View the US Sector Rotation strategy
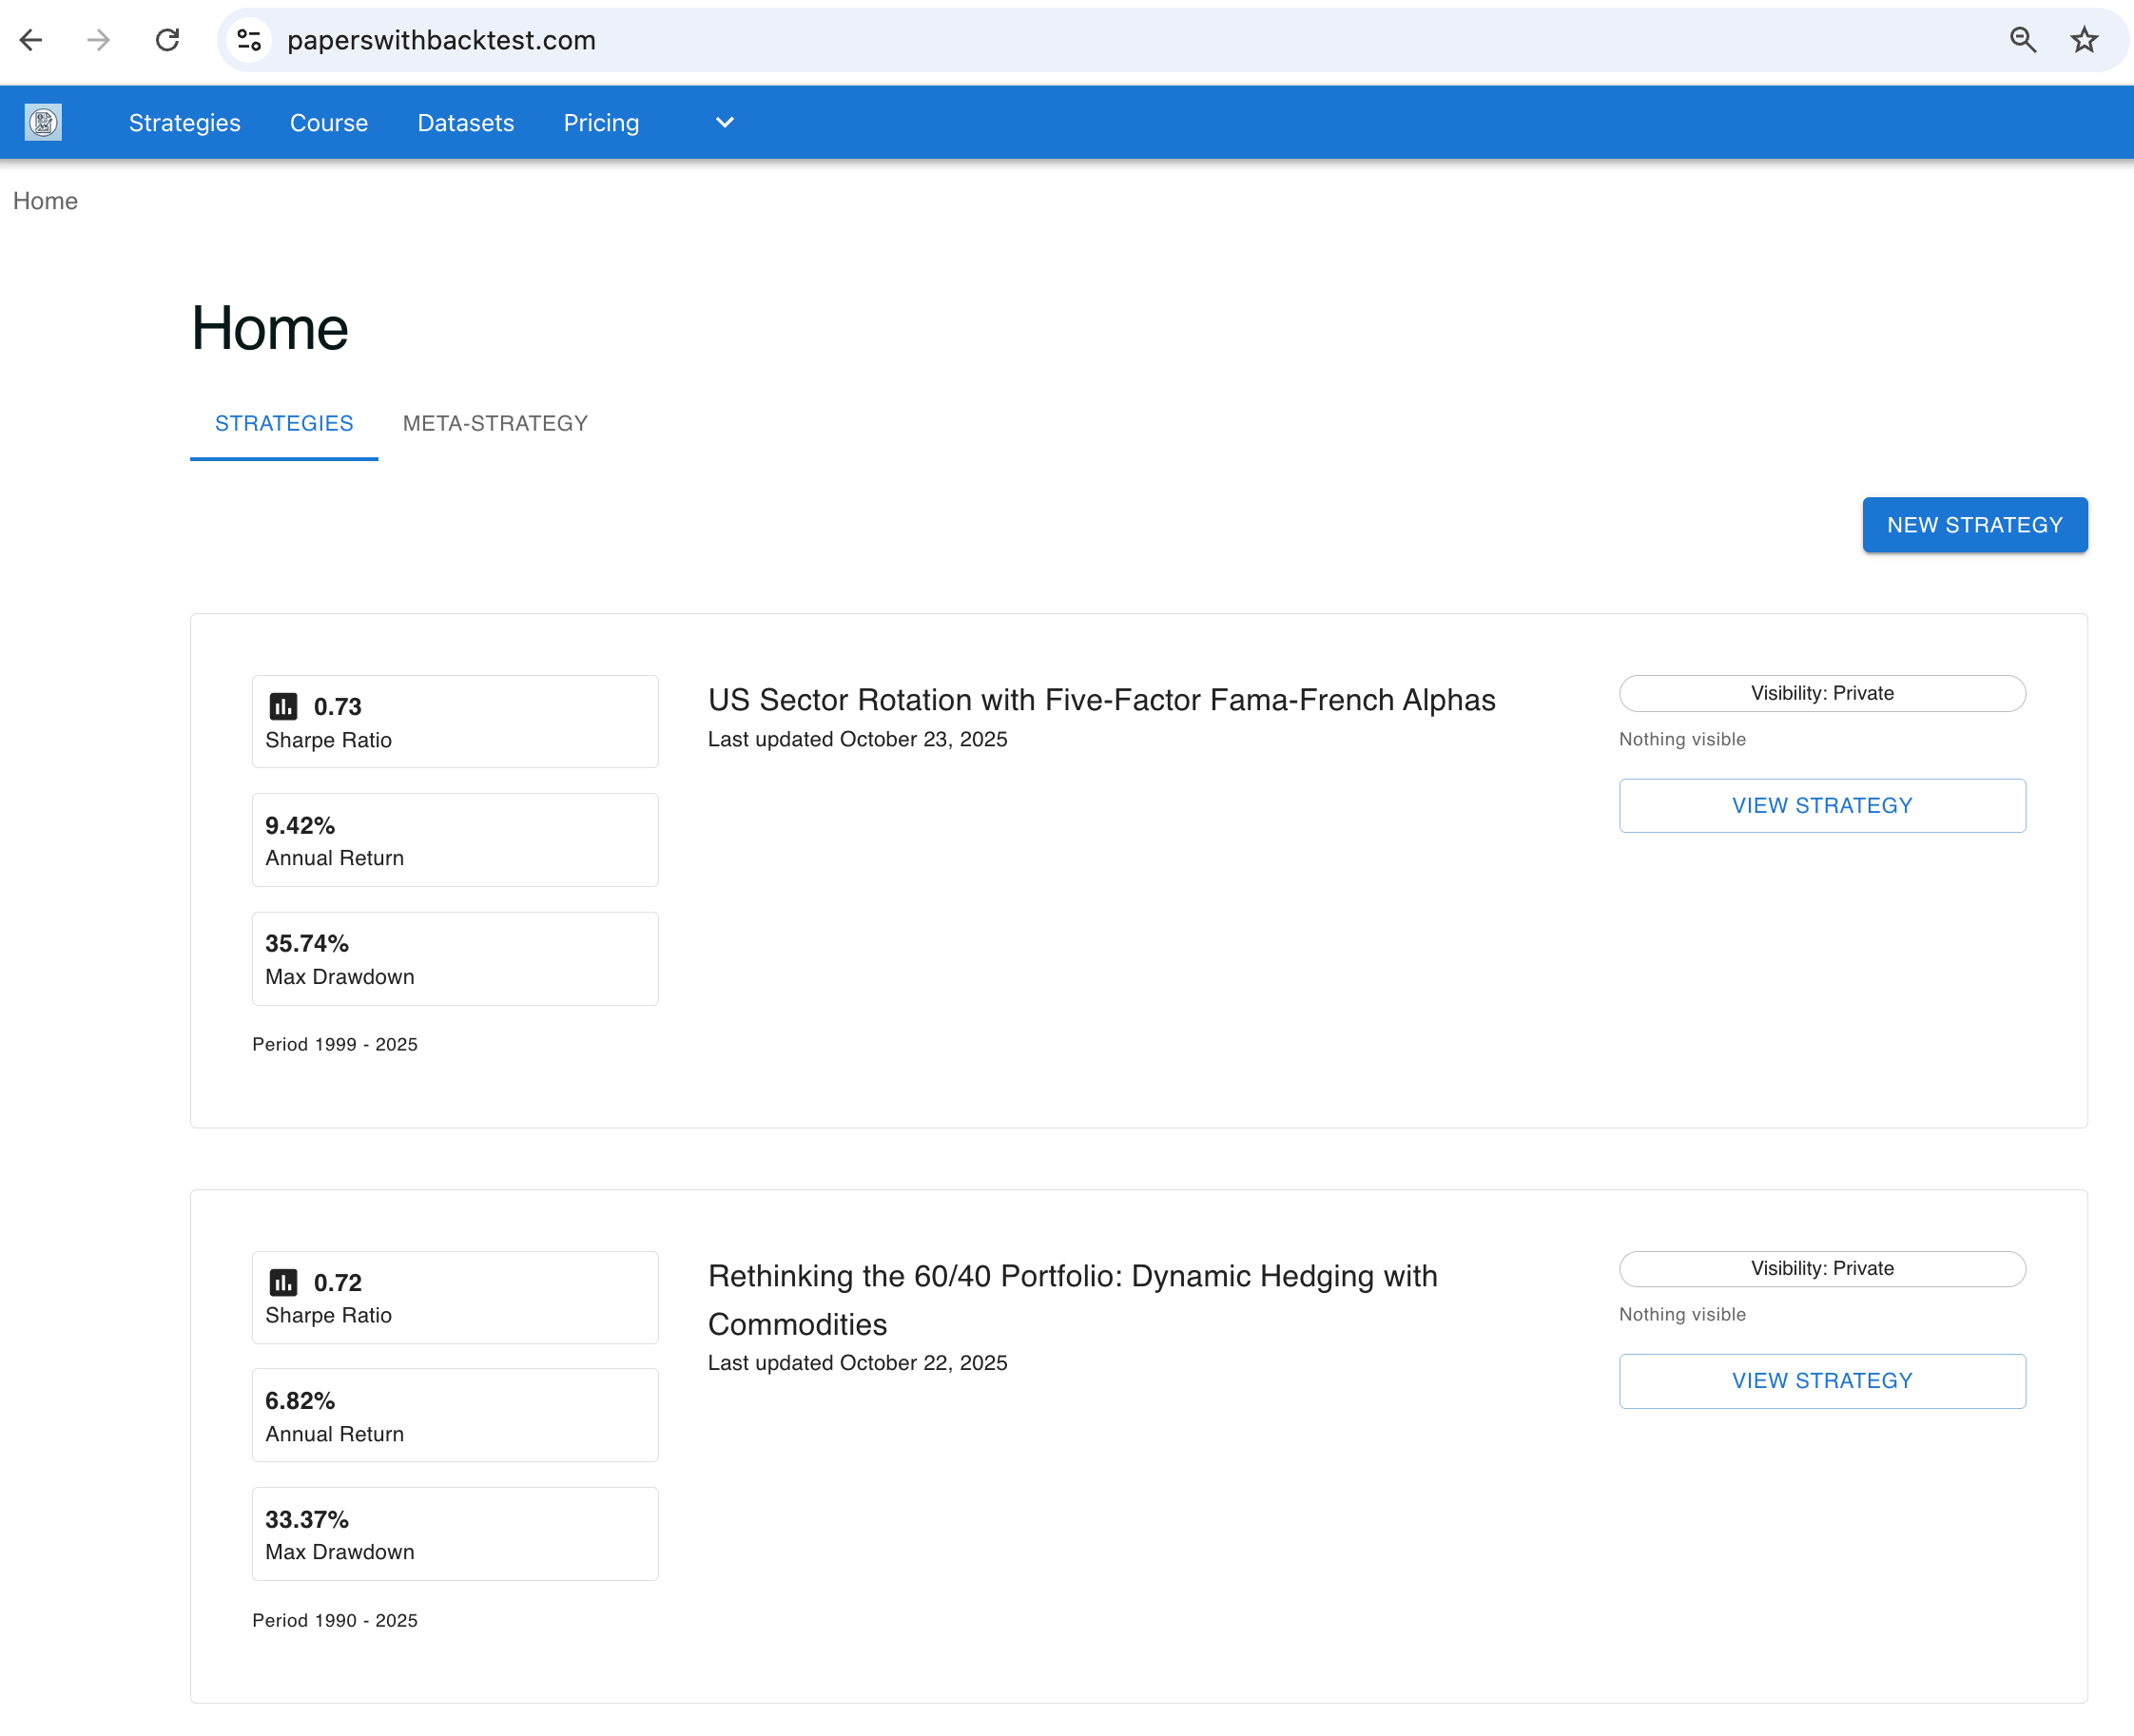 coord(1821,805)
